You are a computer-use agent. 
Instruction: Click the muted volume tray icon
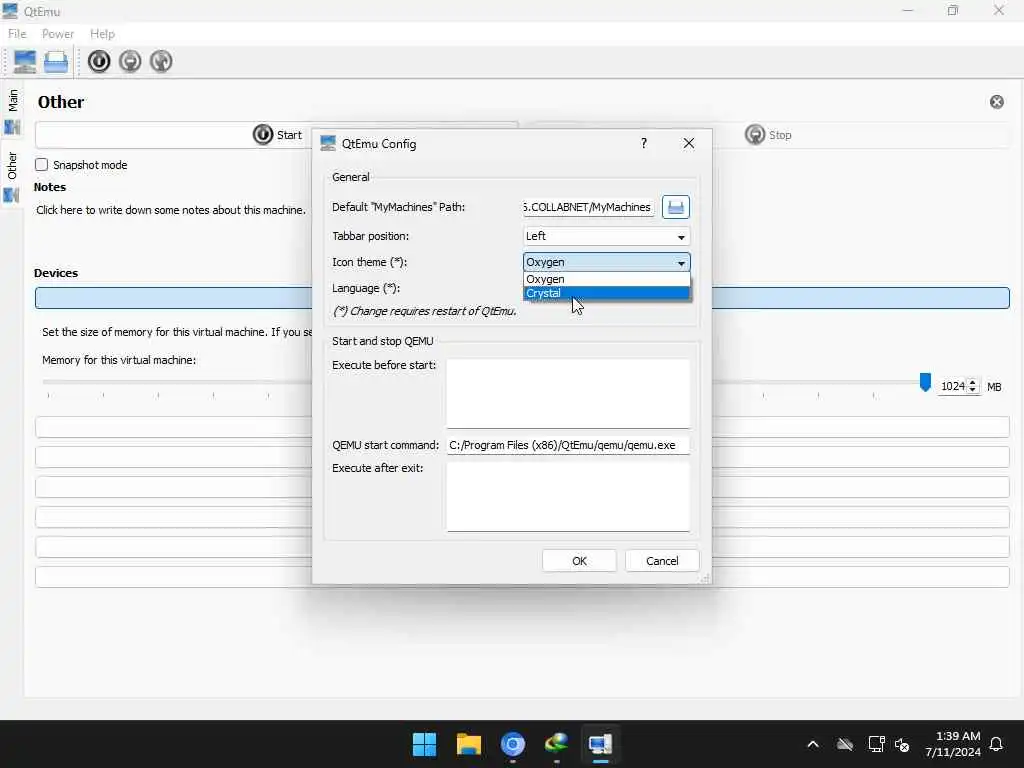tap(903, 744)
